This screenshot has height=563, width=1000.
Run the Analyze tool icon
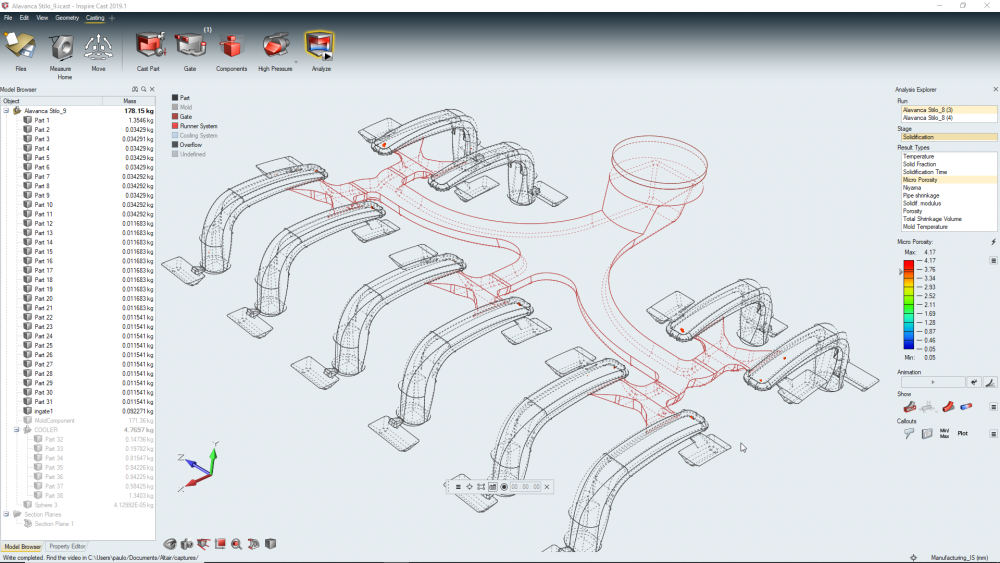click(x=320, y=46)
